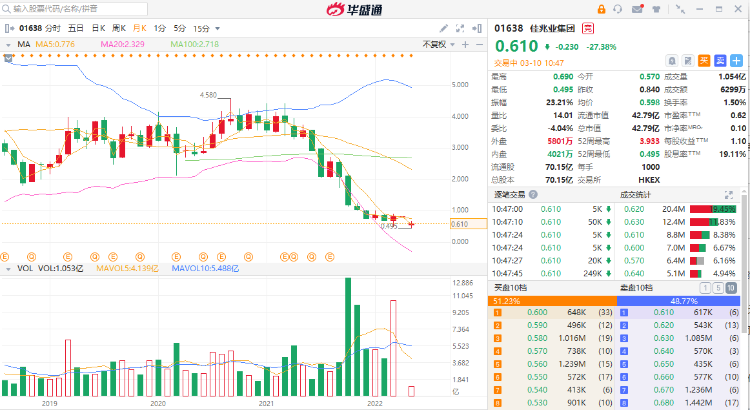
Task: Click the MAVOL5 volume average label
Action: pos(127,268)
